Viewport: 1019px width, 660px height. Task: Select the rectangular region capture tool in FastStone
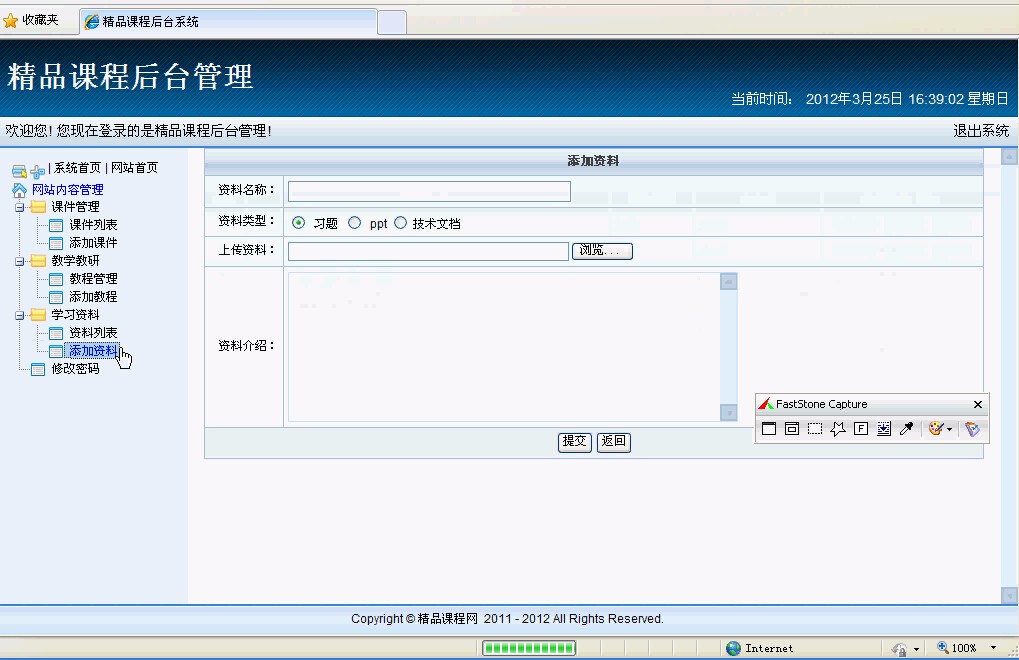point(814,428)
